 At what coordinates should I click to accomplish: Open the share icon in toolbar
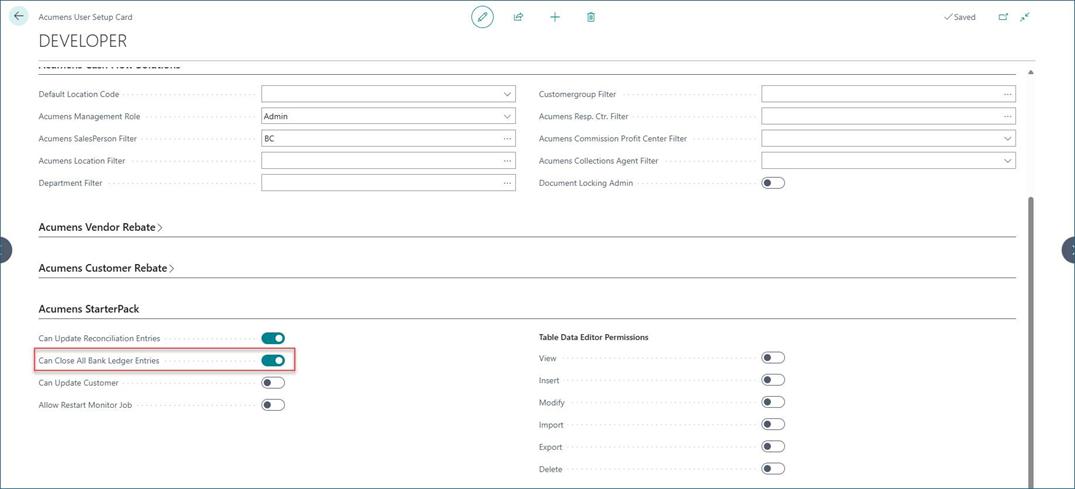click(x=518, y=17)
